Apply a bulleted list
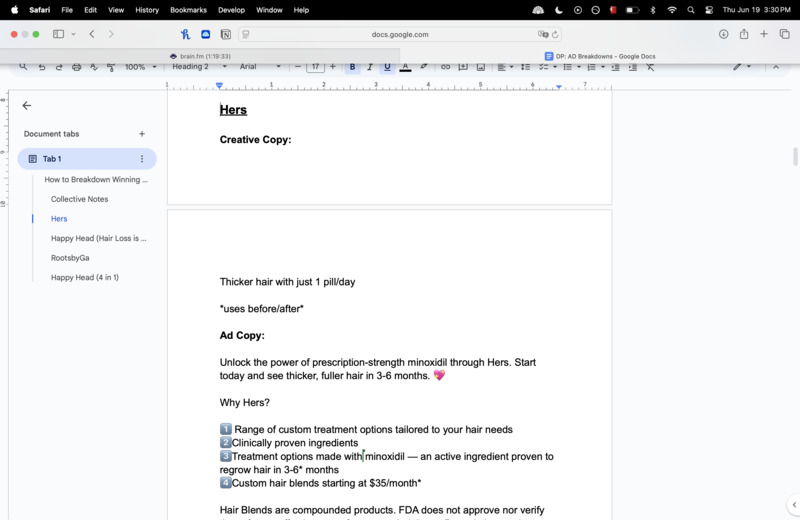The height and width of the screenshot is (520, 800). click(567, 67)
